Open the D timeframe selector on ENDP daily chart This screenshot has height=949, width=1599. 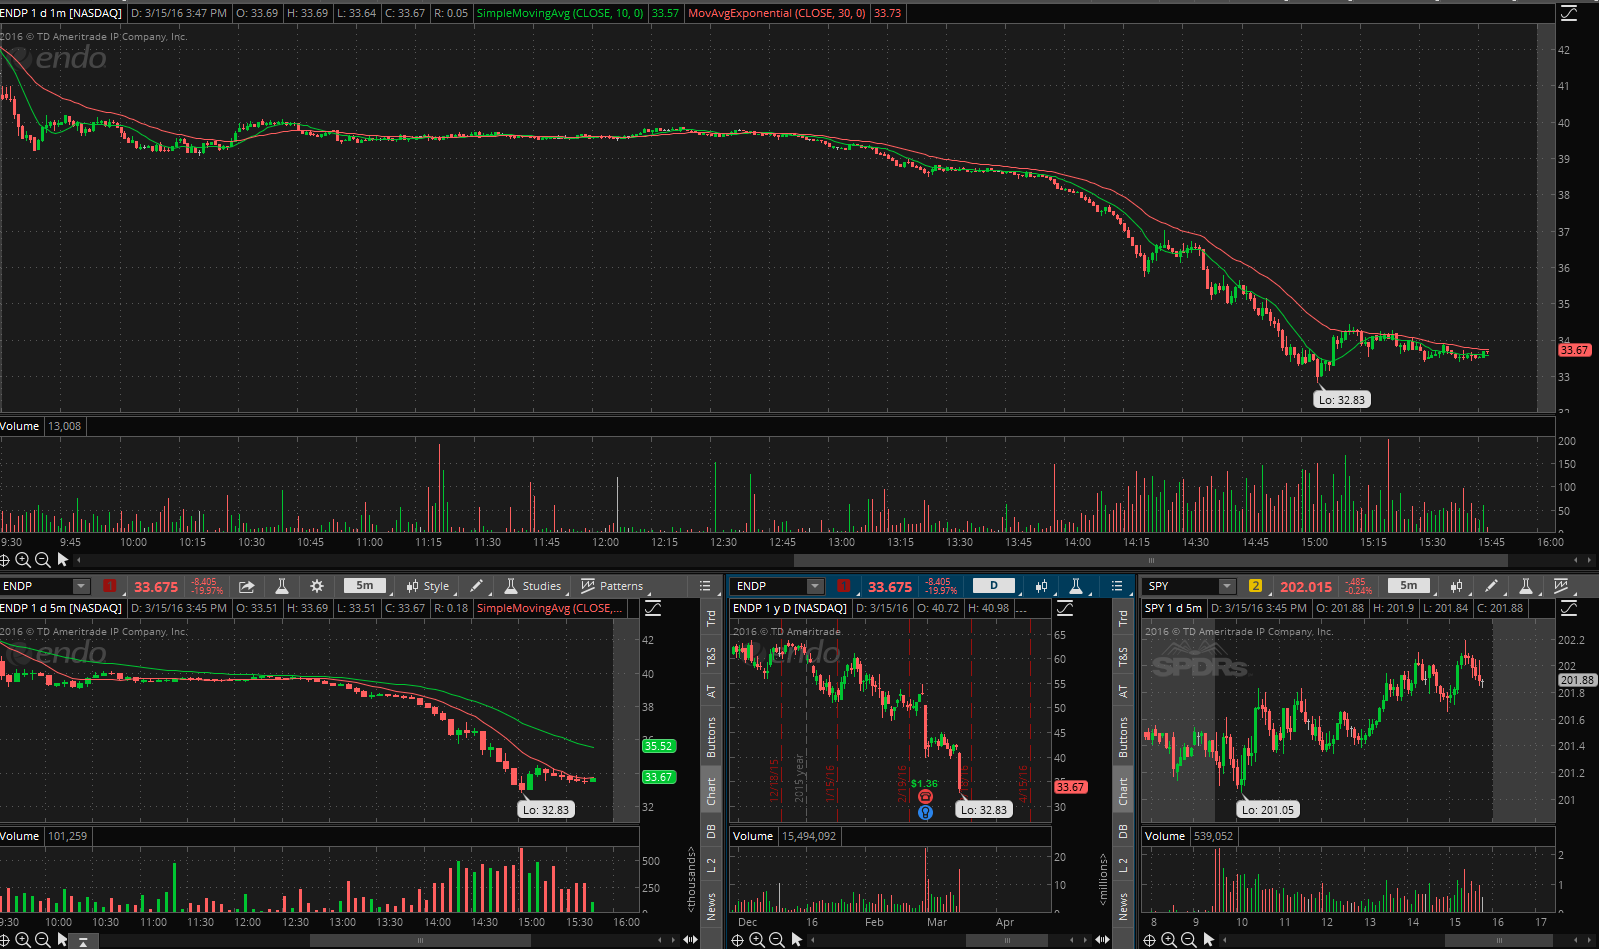(993, 586)
